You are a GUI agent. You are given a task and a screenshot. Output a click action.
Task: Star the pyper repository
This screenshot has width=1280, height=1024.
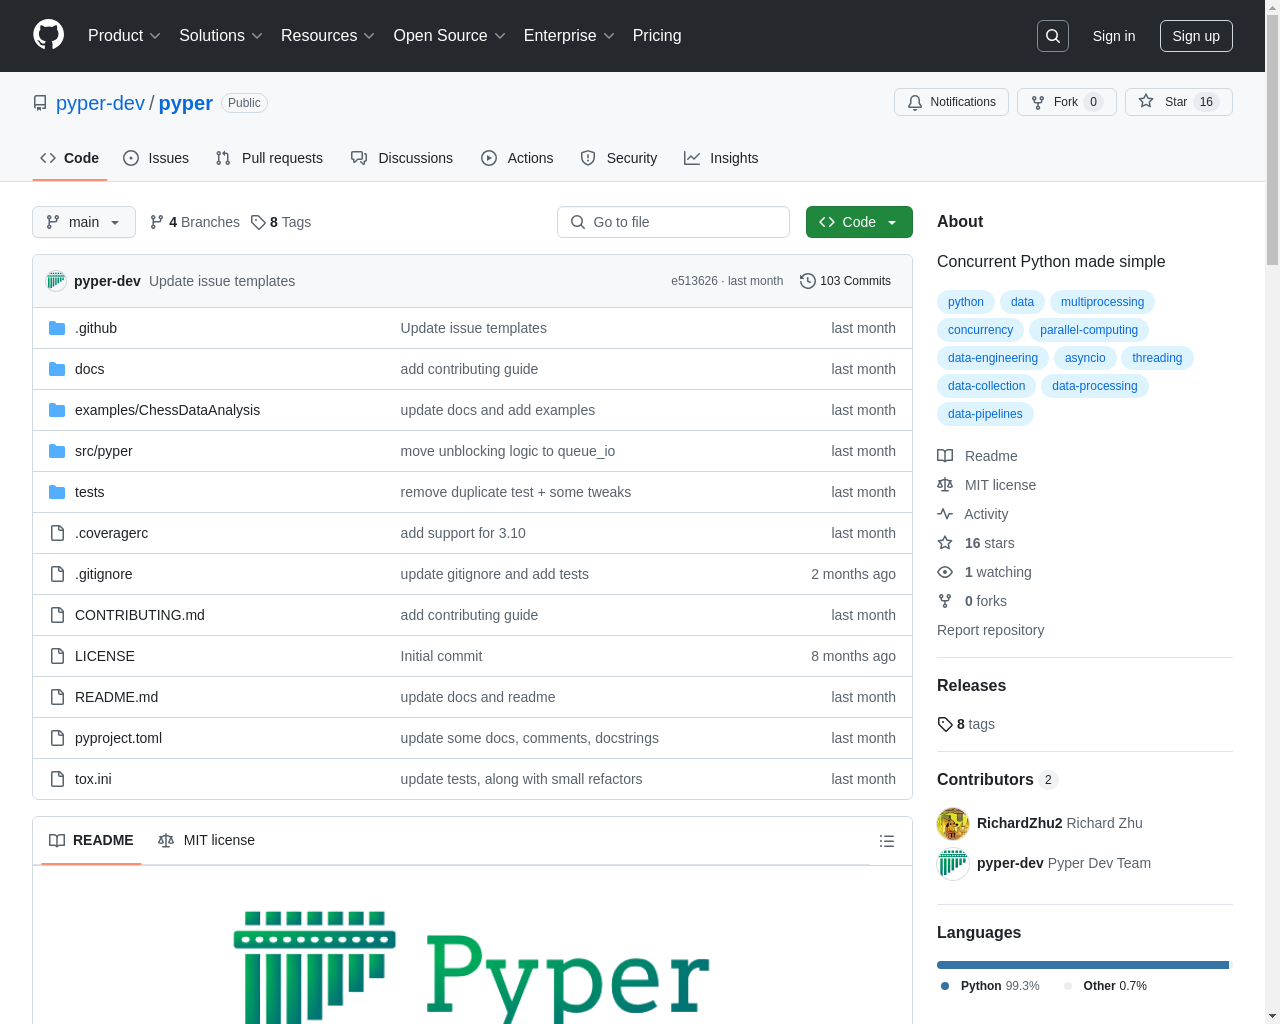click(x=1178, y=102)
